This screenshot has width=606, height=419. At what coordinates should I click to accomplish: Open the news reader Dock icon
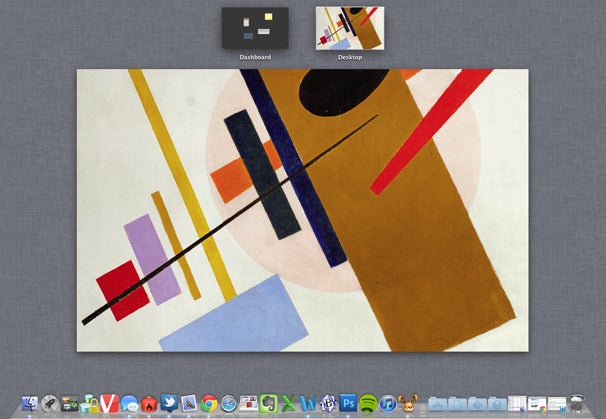(x=249, y=404)
